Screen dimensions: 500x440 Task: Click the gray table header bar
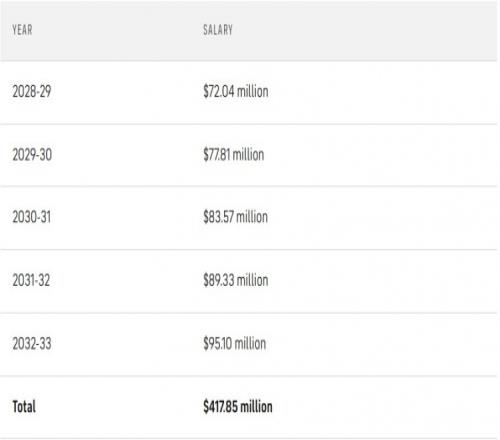248,30
